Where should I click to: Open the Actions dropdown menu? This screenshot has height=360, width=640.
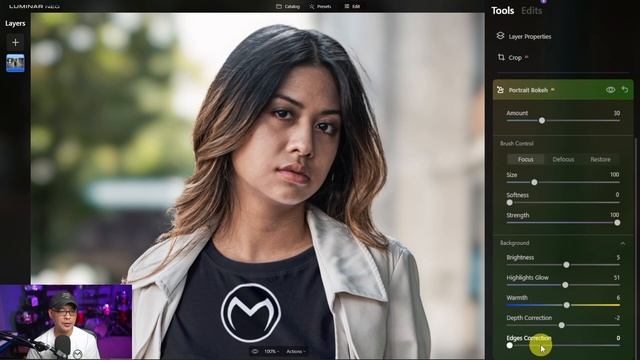[296, 351]
